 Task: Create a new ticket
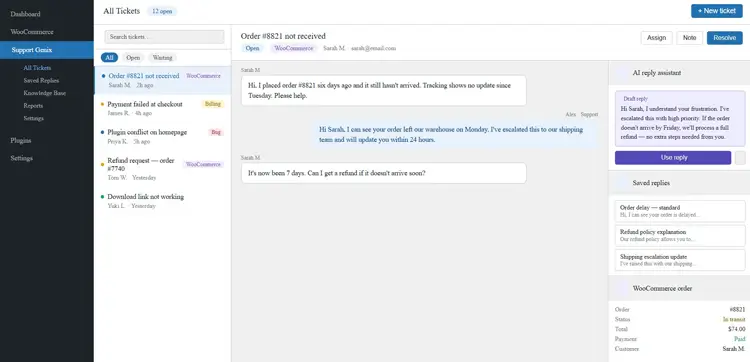tap(717, 11)
